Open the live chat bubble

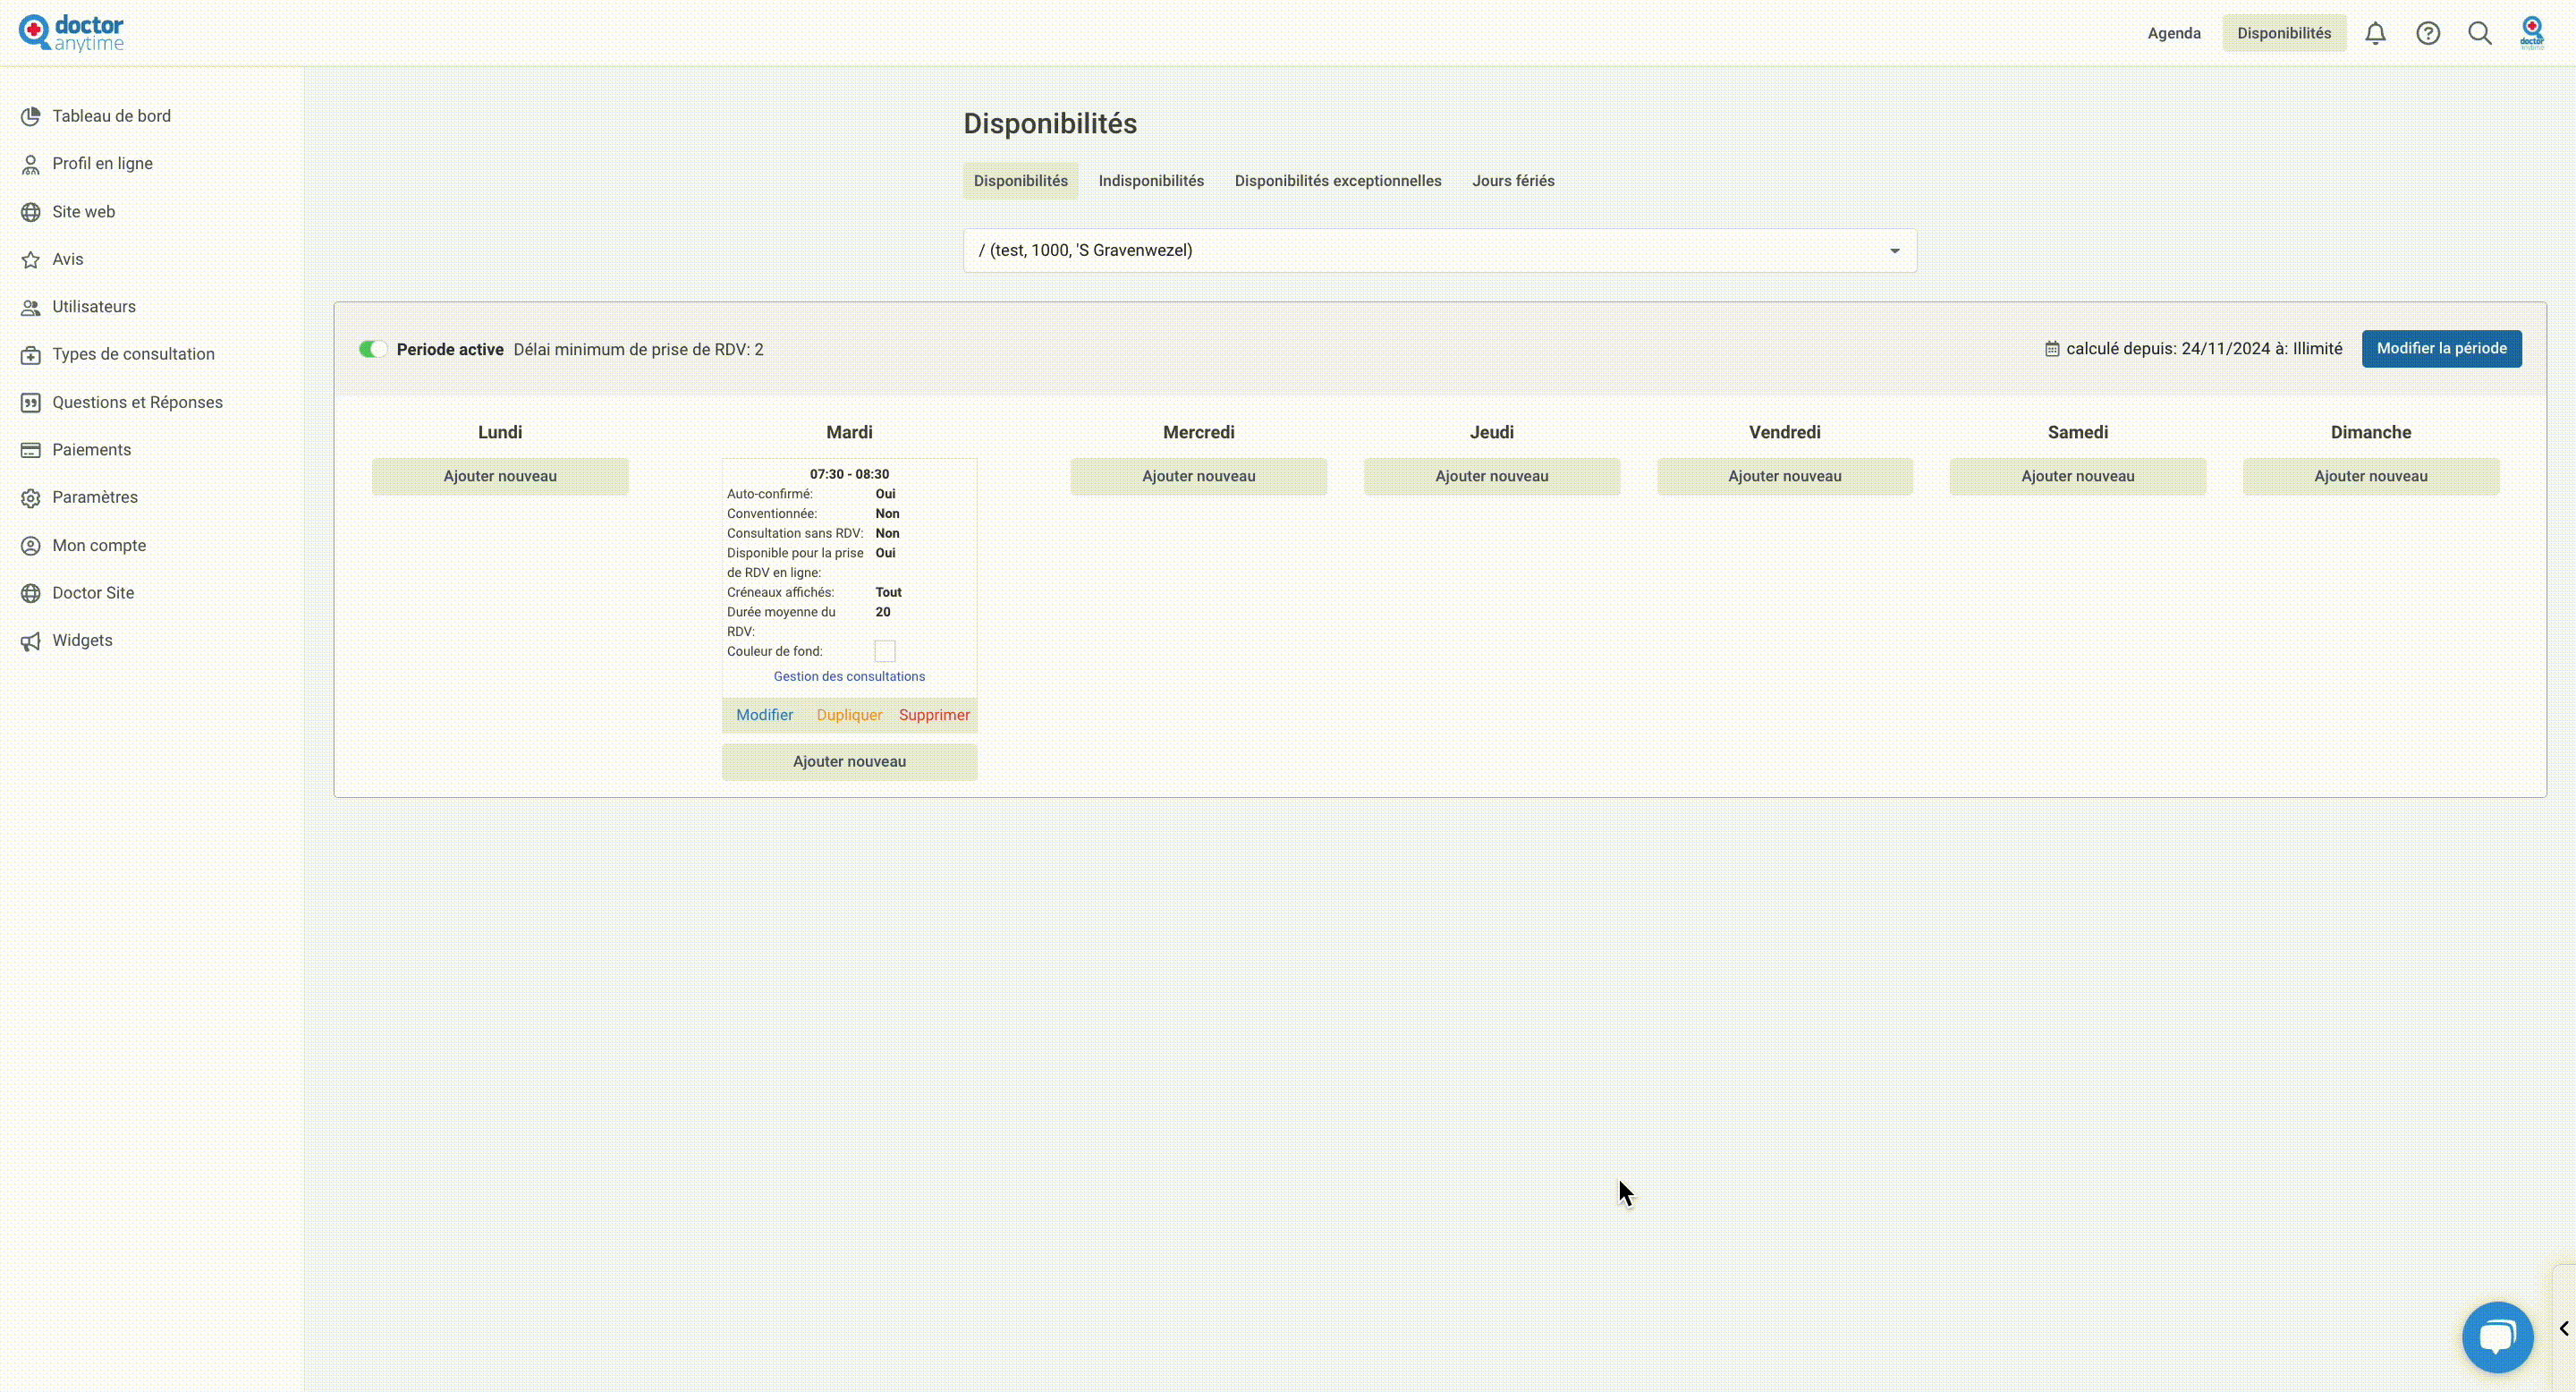[x=2497, y=1337]
